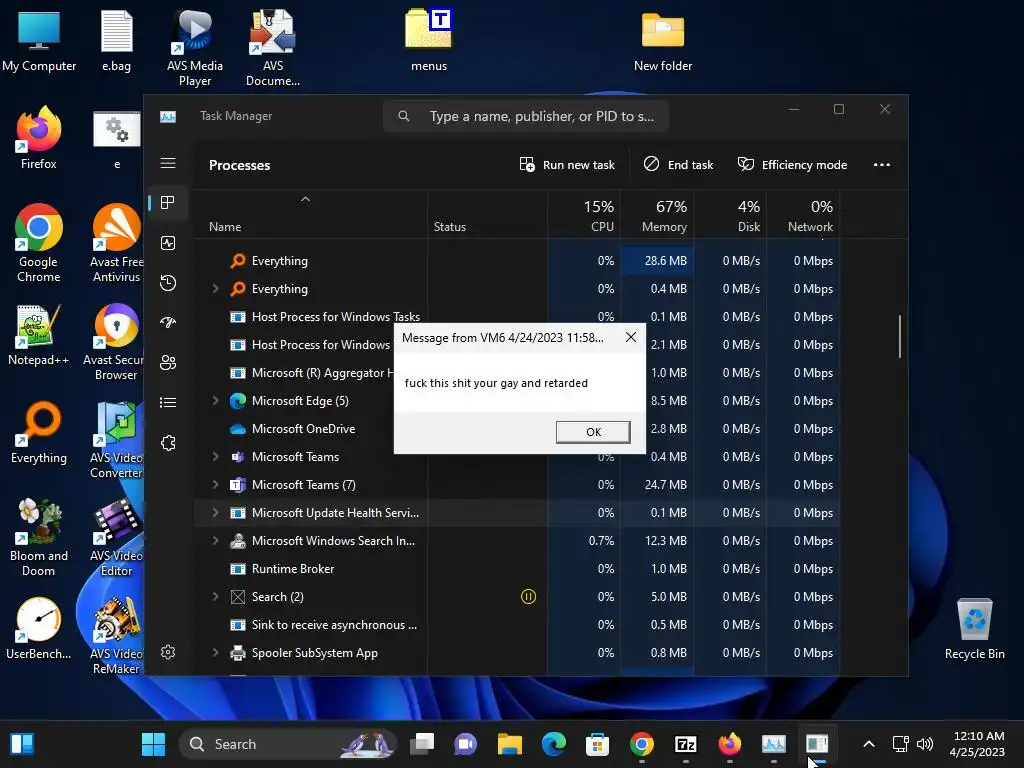The height and width of the screenshot is (768, 1024).
Task: Open the taskbar clock and date
Action: [x=978, y=744]
